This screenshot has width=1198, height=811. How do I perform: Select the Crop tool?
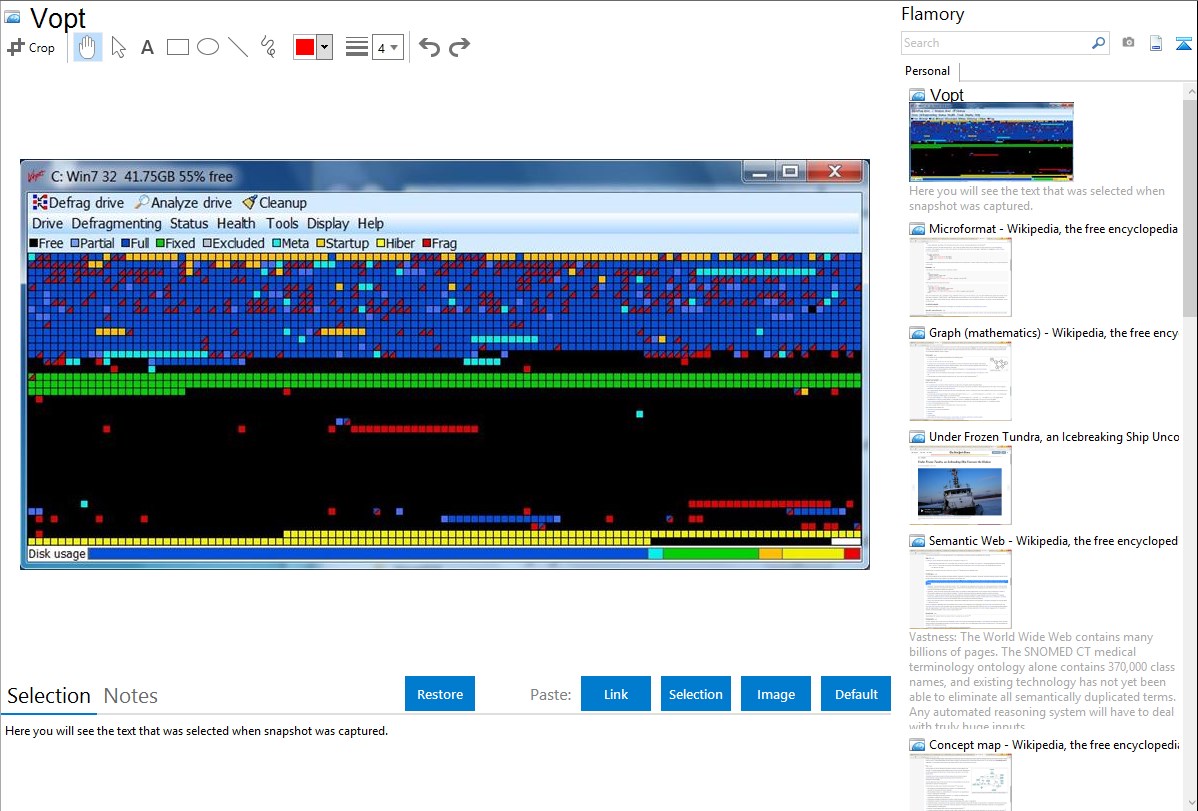[x=31, y=47]
